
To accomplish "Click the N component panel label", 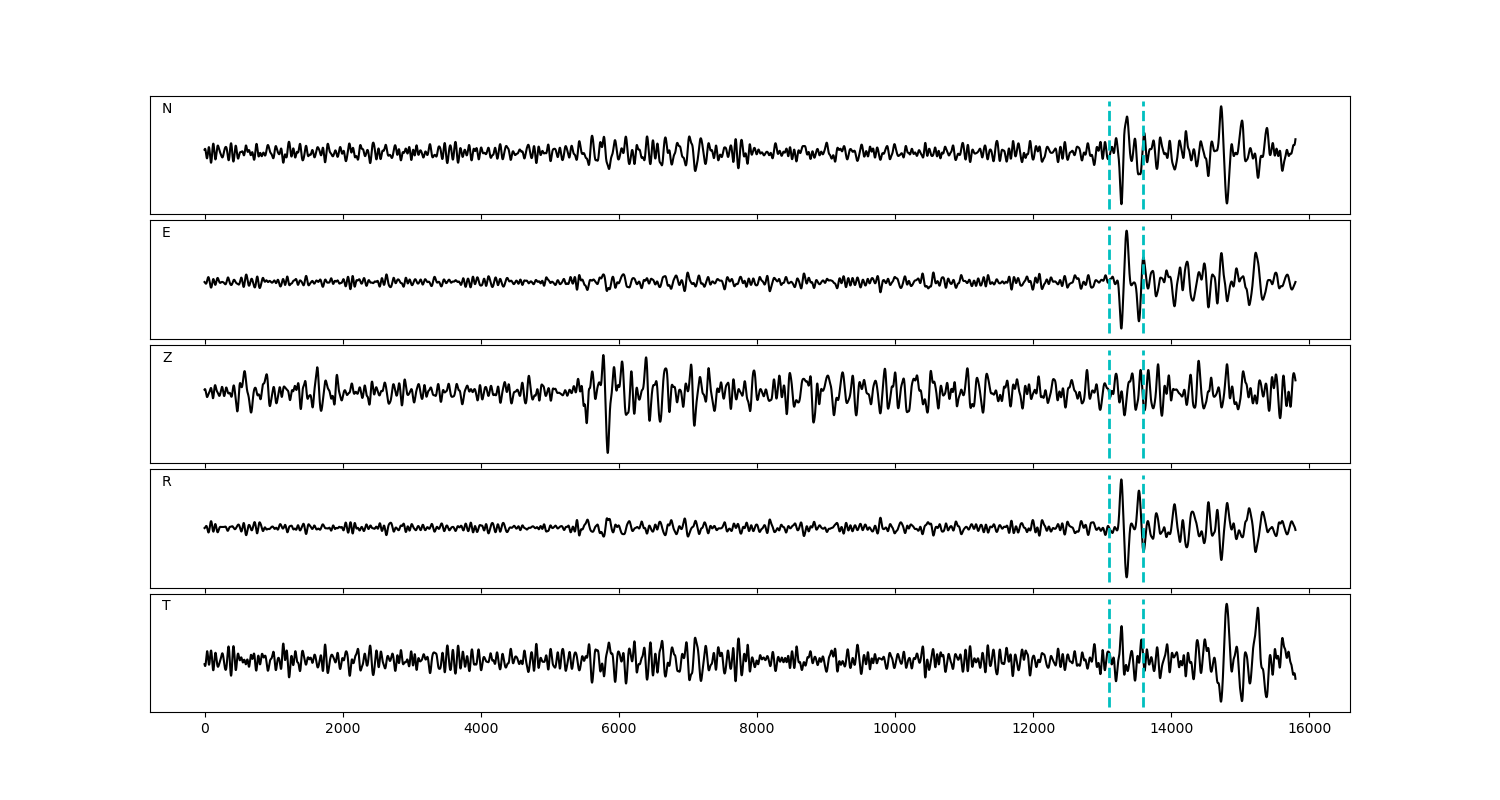I will 167,109.
